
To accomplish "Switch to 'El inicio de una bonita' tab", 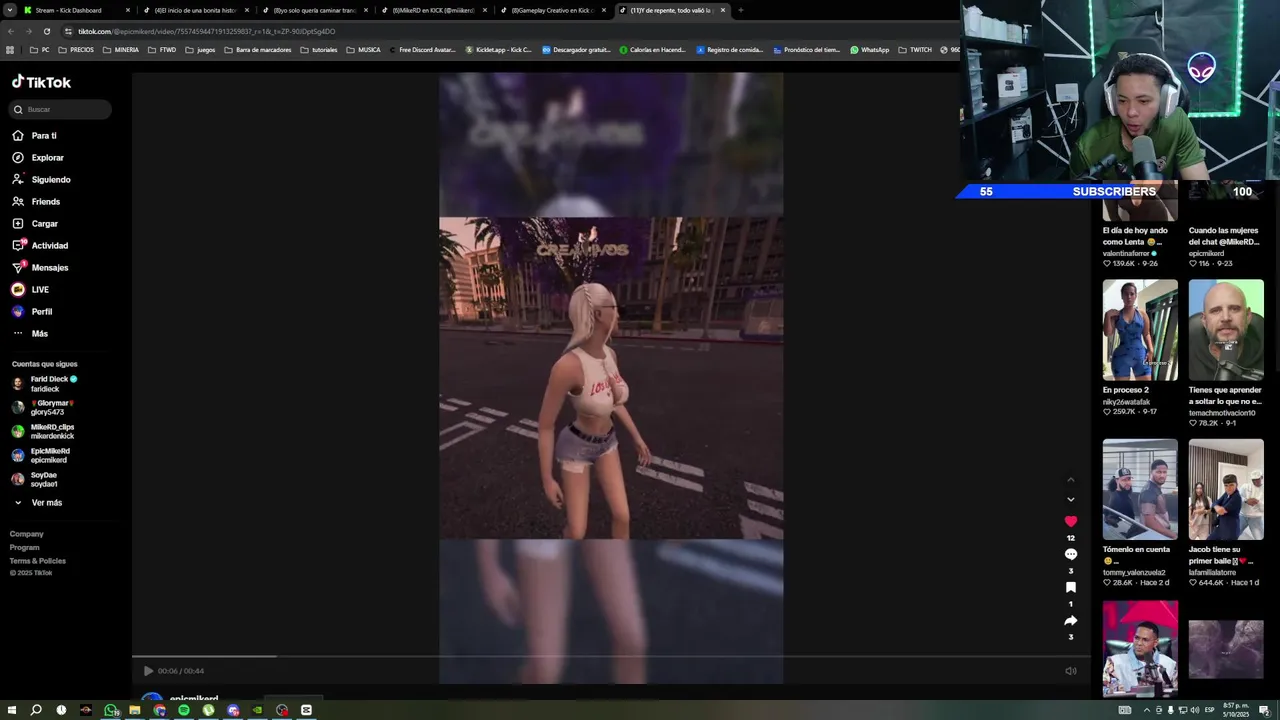I will coord(194,10).
